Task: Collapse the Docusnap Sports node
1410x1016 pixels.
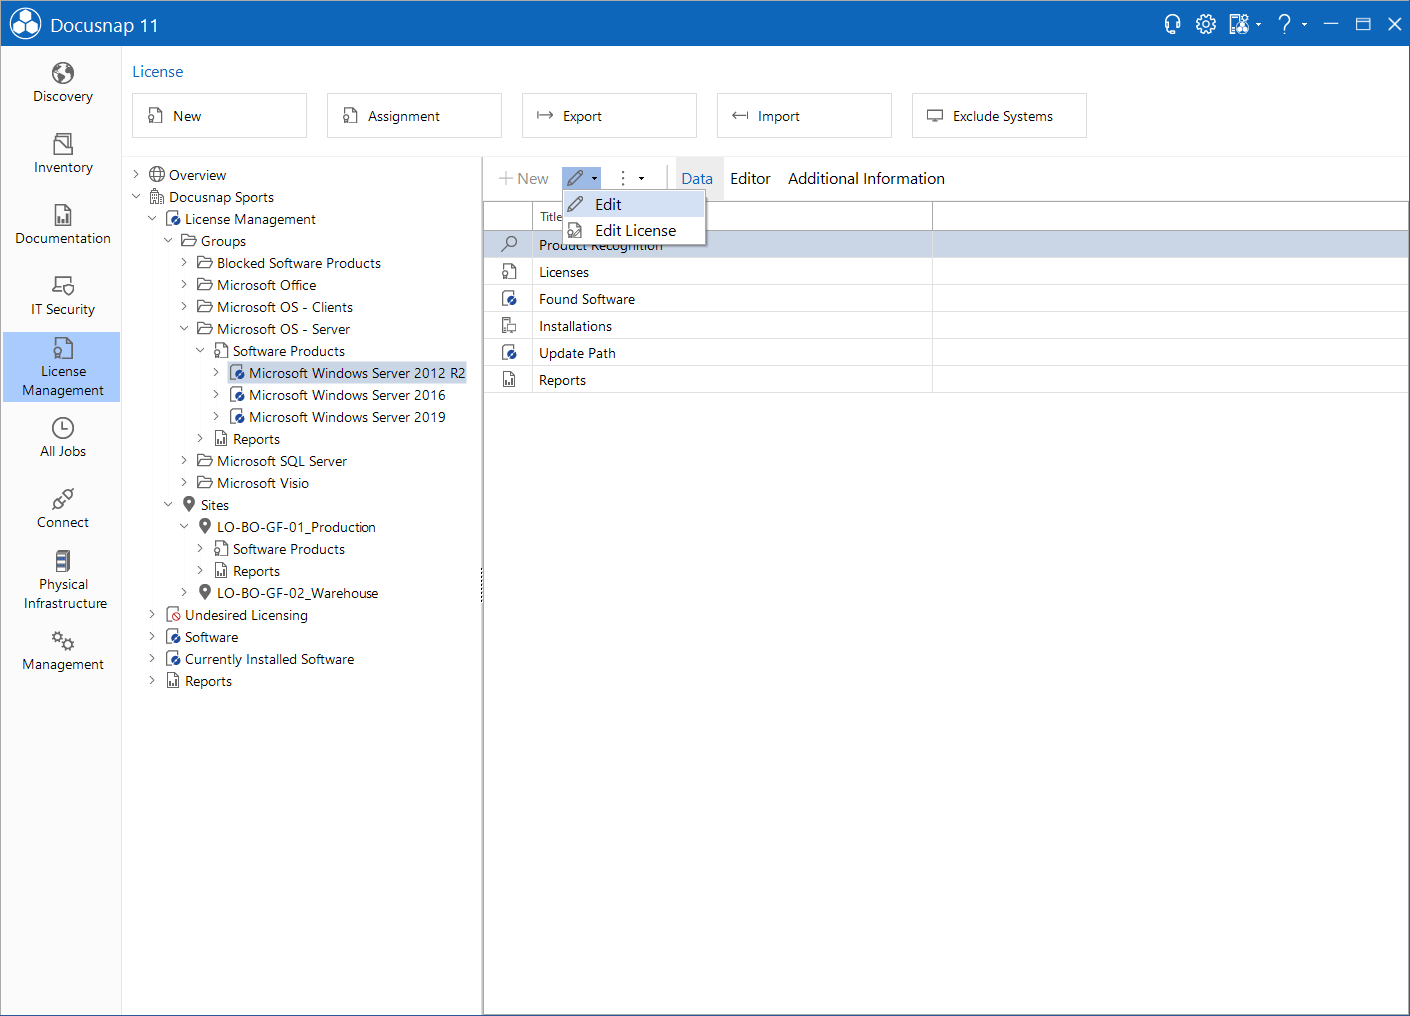Action: (136, 196)
